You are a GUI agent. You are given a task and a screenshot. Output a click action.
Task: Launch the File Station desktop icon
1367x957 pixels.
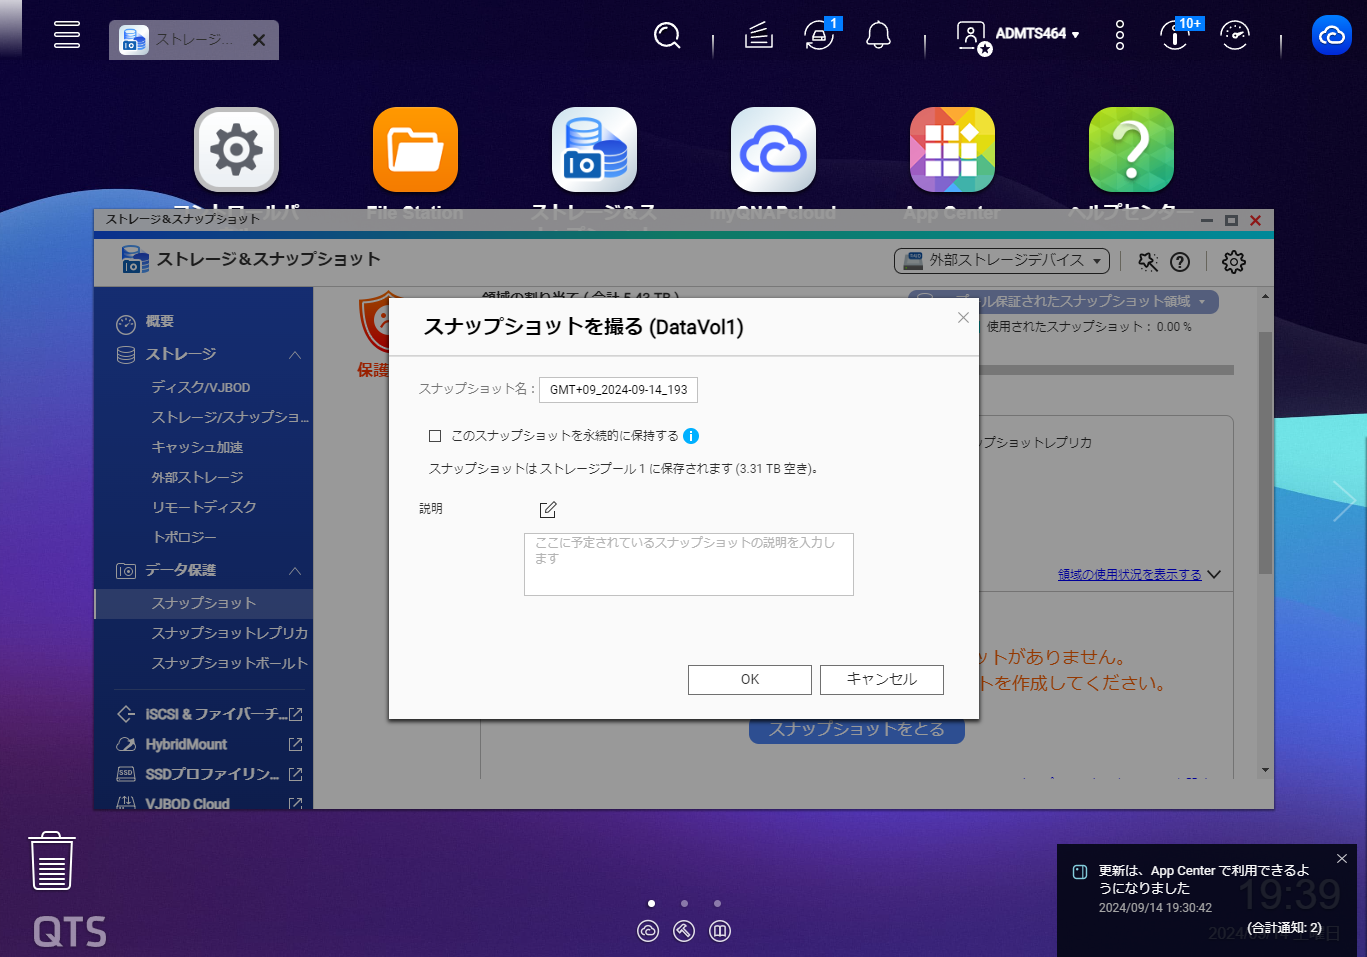click(415, 150)
